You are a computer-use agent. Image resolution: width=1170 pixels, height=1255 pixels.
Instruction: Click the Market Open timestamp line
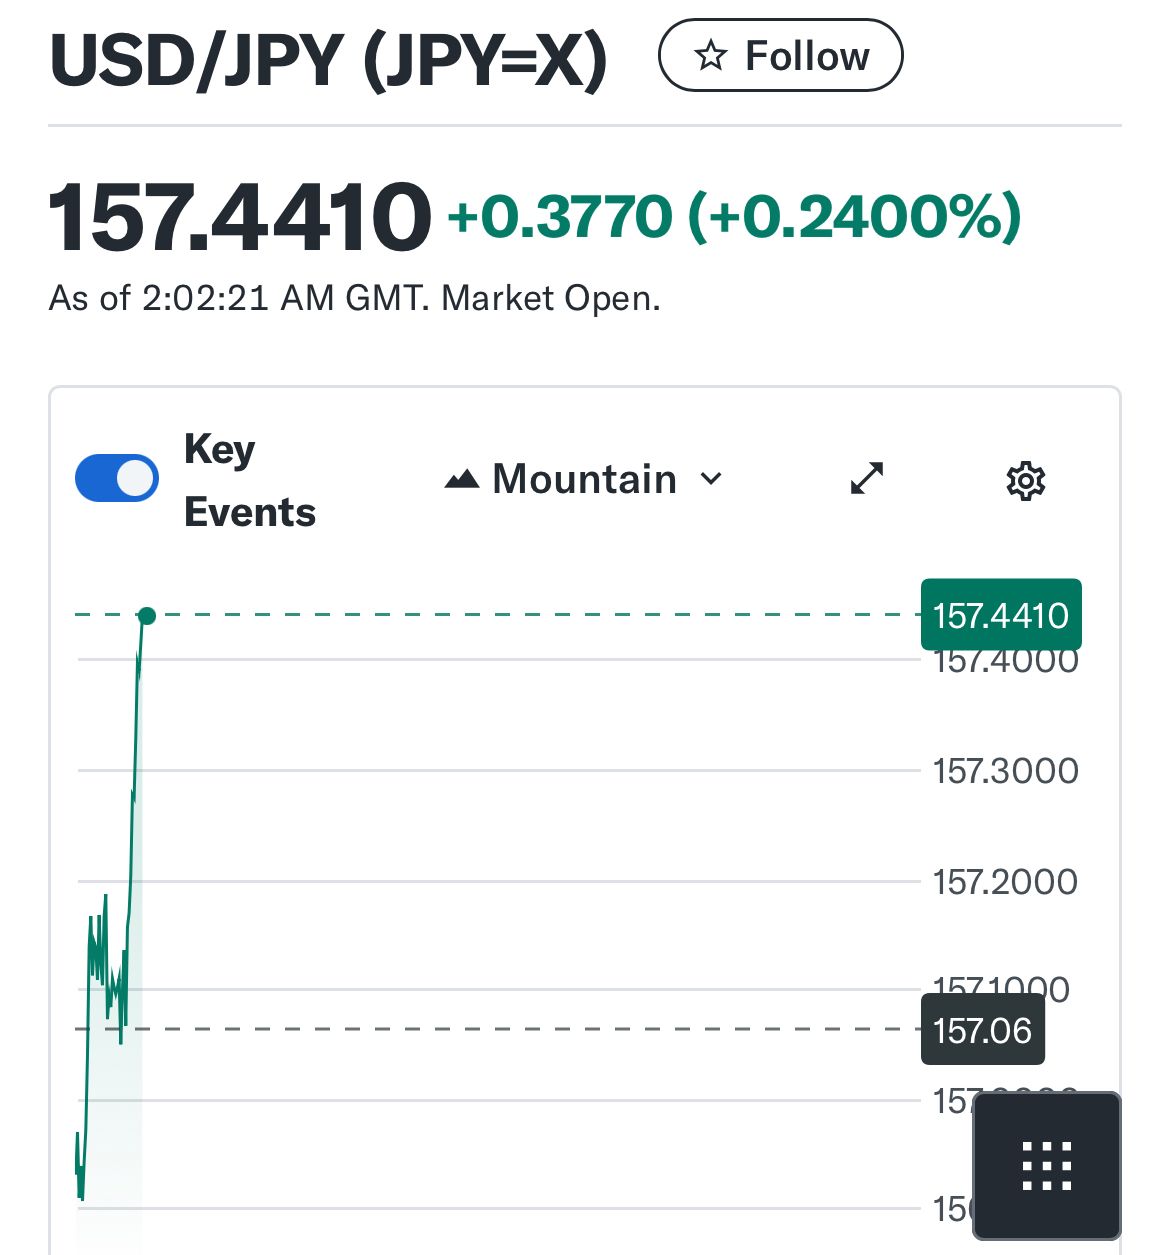point(354,298)
